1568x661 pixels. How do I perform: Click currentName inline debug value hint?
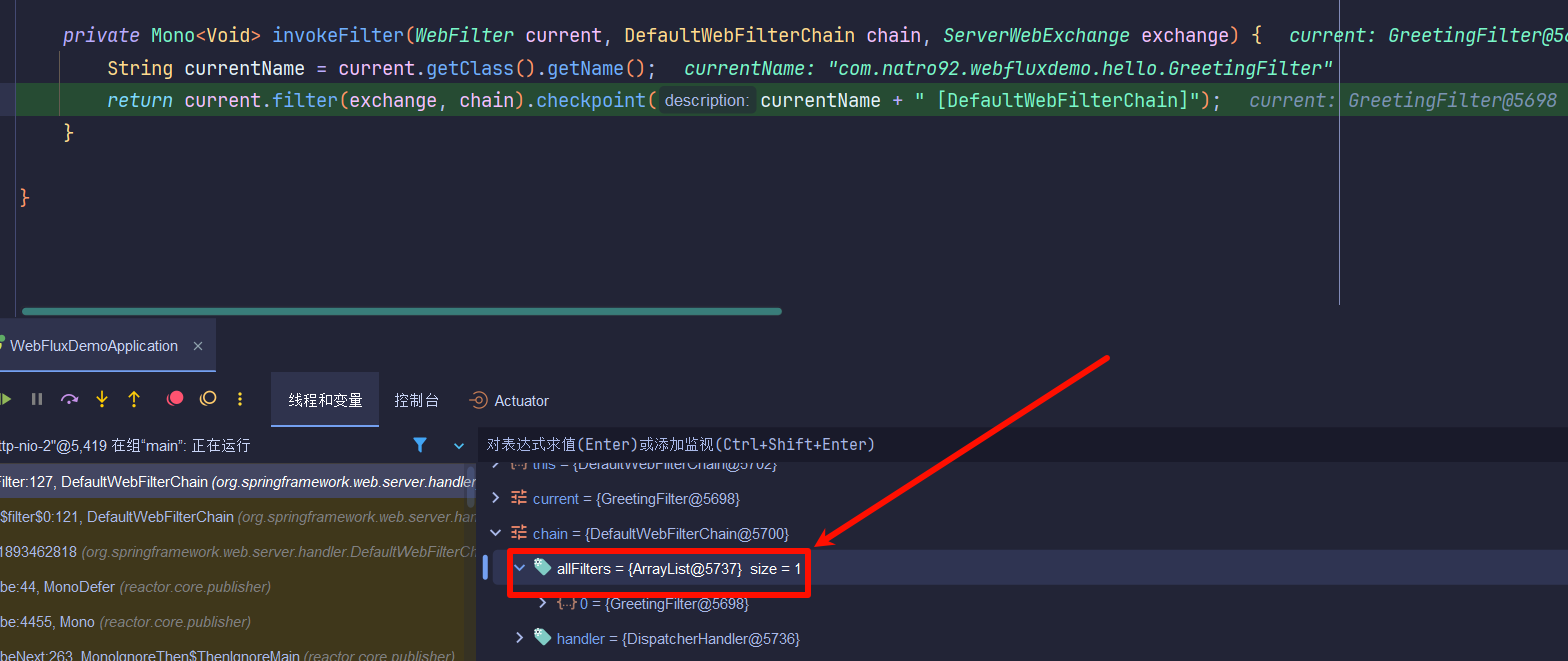[1009, 69]
